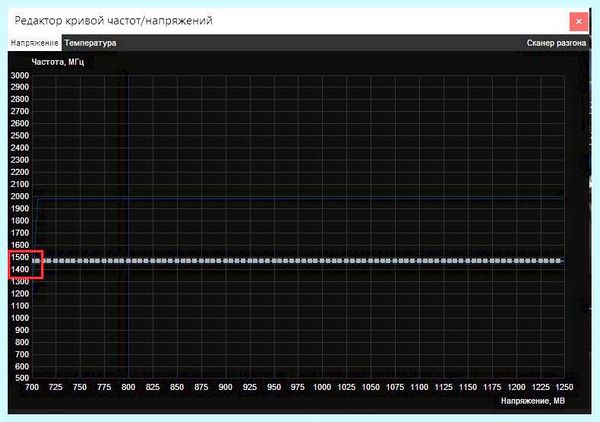Click the 1250 mV voltage axis label
This screenshot has height=422, width=600.
[x=564, y=387]
